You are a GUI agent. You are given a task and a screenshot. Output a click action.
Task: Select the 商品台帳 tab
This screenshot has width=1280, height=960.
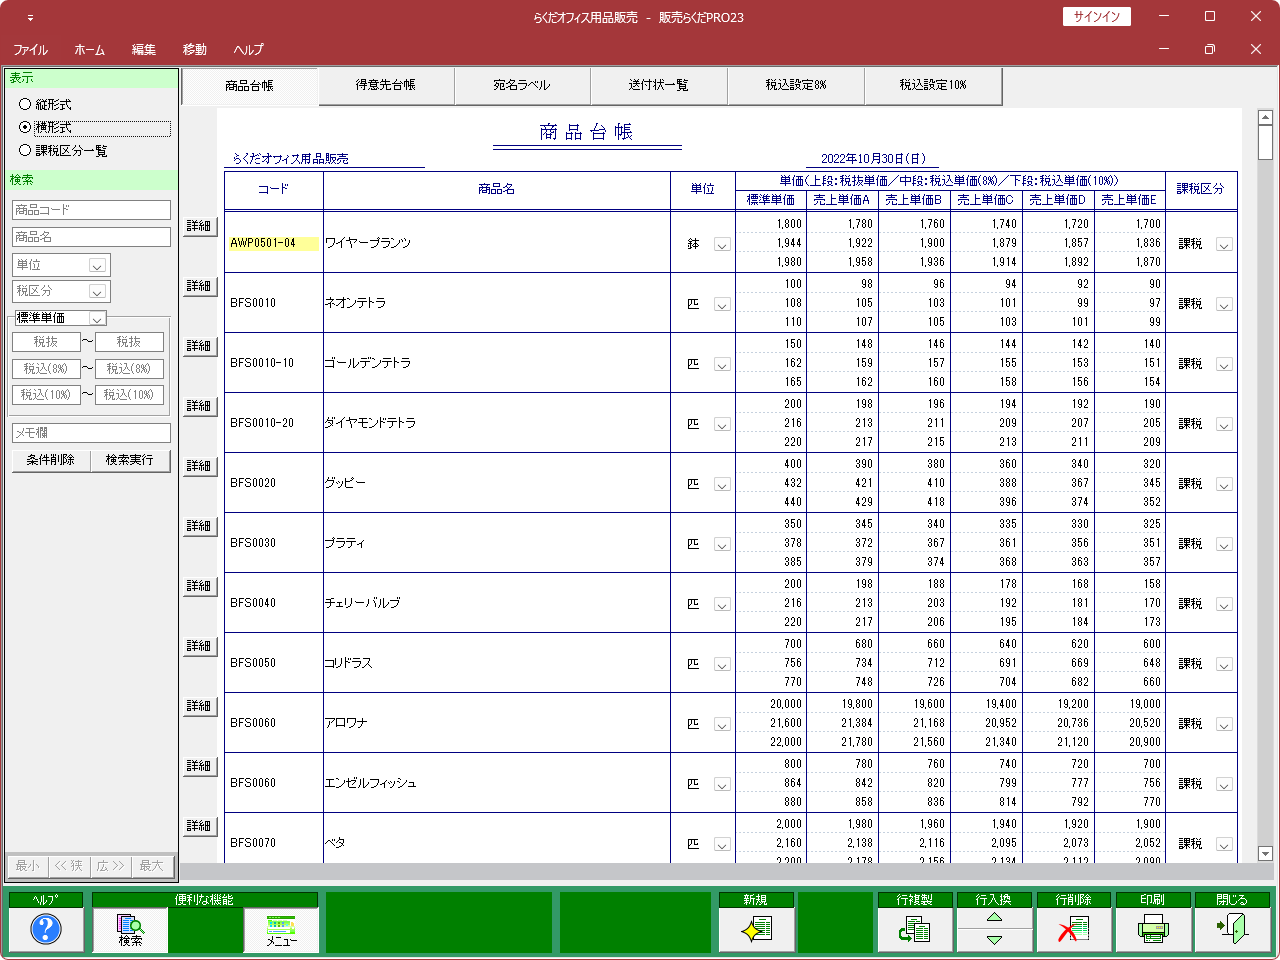(x=249, y=86)
